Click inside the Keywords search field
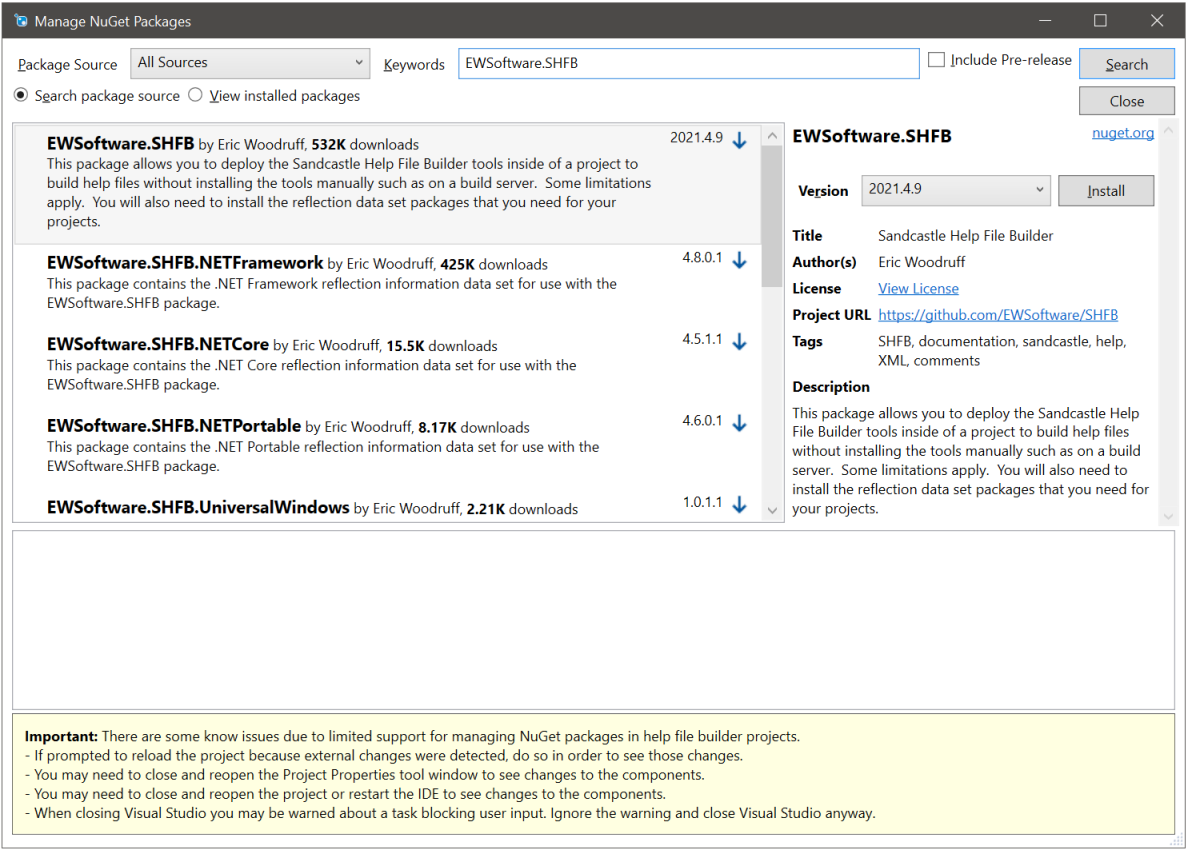The width and height of the screenshot is (1188, 850). [x=688, y=63]
